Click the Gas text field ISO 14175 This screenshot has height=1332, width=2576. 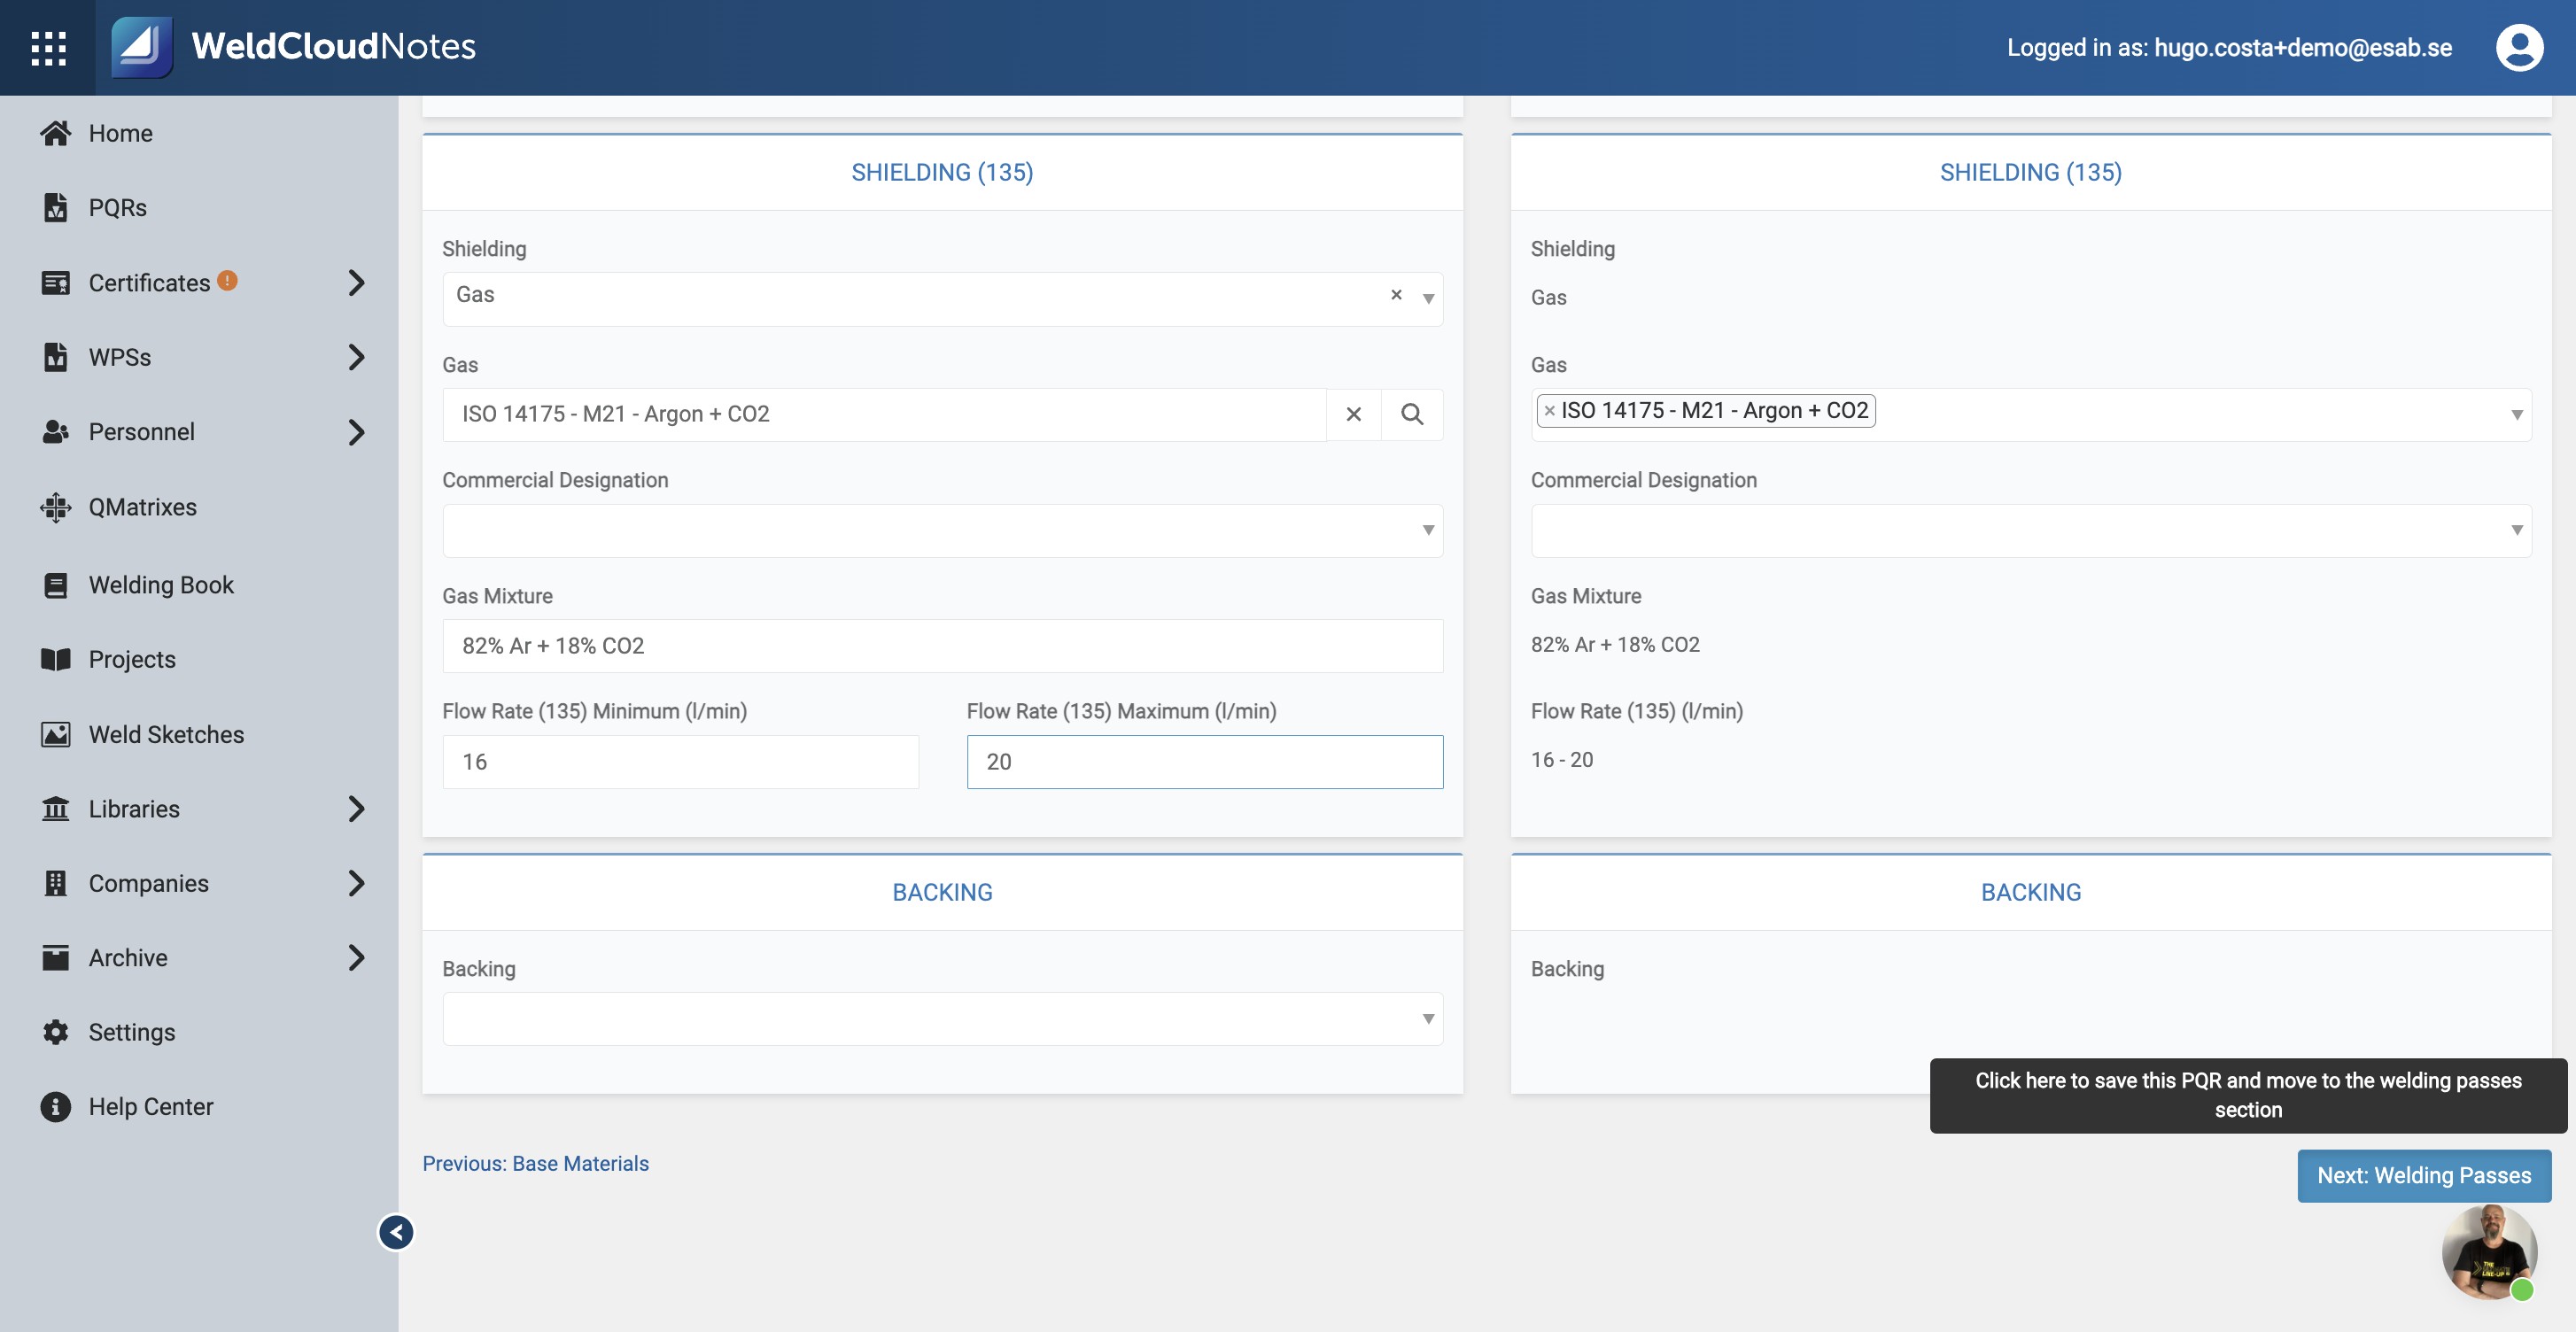point(884,414)
